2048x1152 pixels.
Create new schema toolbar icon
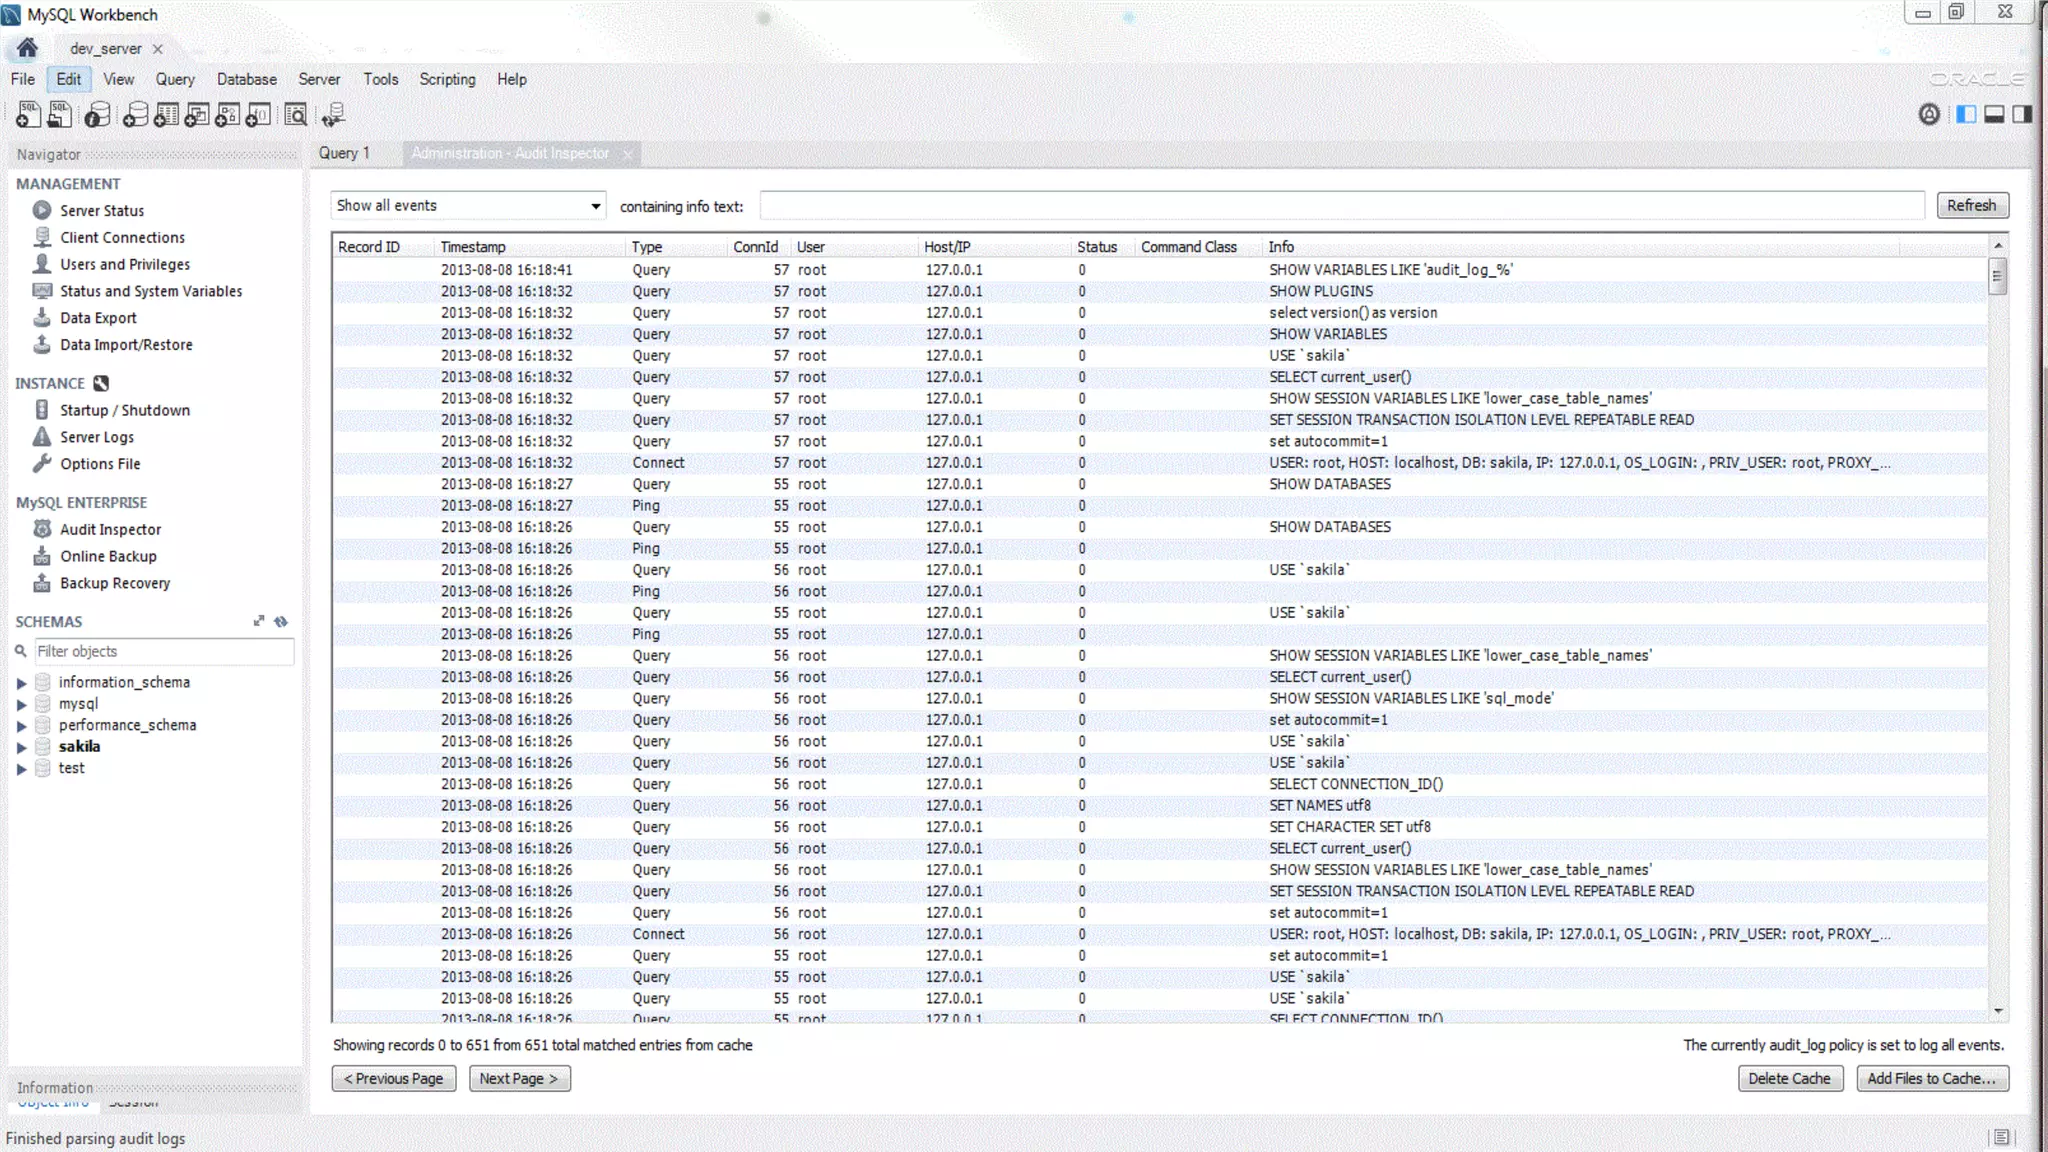(135, 115)
